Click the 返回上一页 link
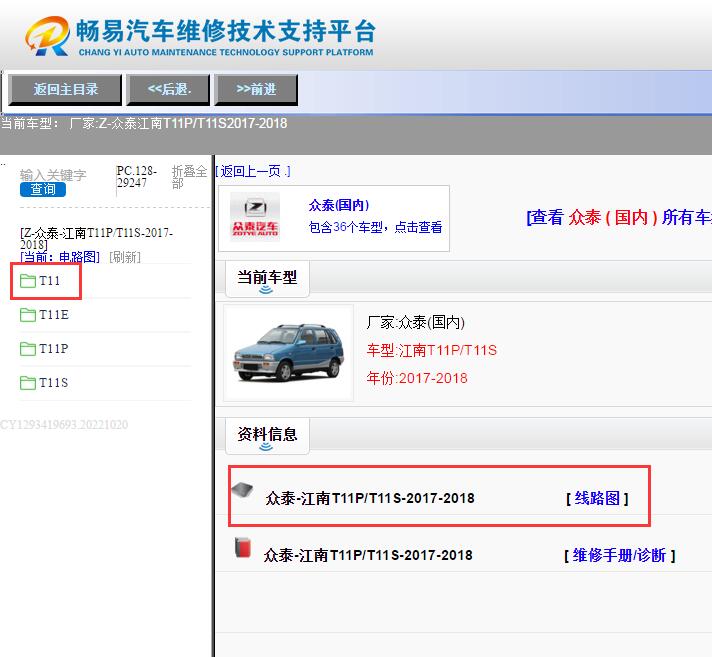Viewport: 712px width, 657px height. [253, 171]
